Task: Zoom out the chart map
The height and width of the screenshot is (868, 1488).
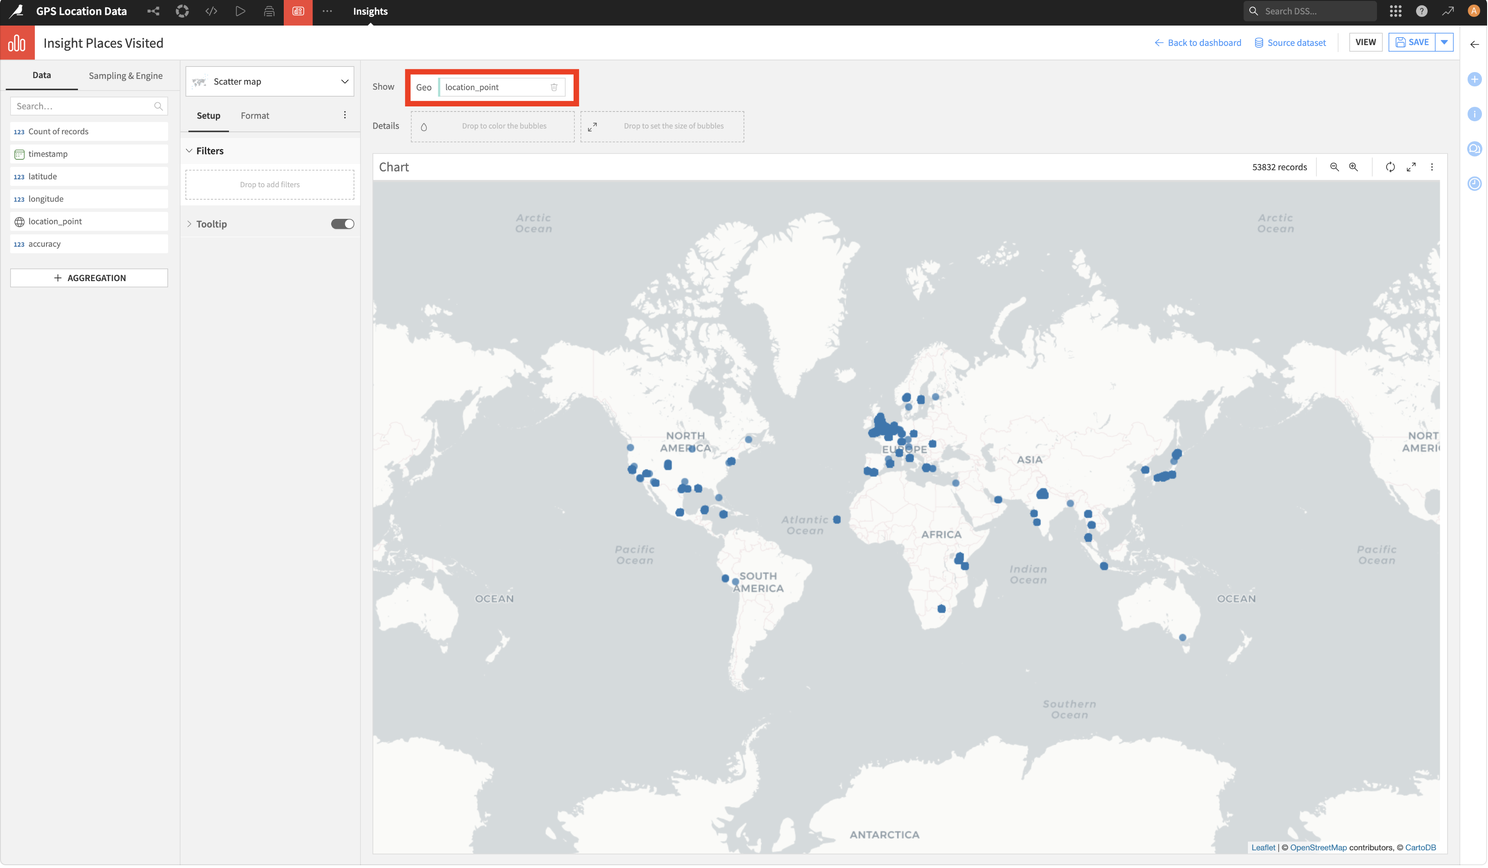Action: tap(1334, 167)
